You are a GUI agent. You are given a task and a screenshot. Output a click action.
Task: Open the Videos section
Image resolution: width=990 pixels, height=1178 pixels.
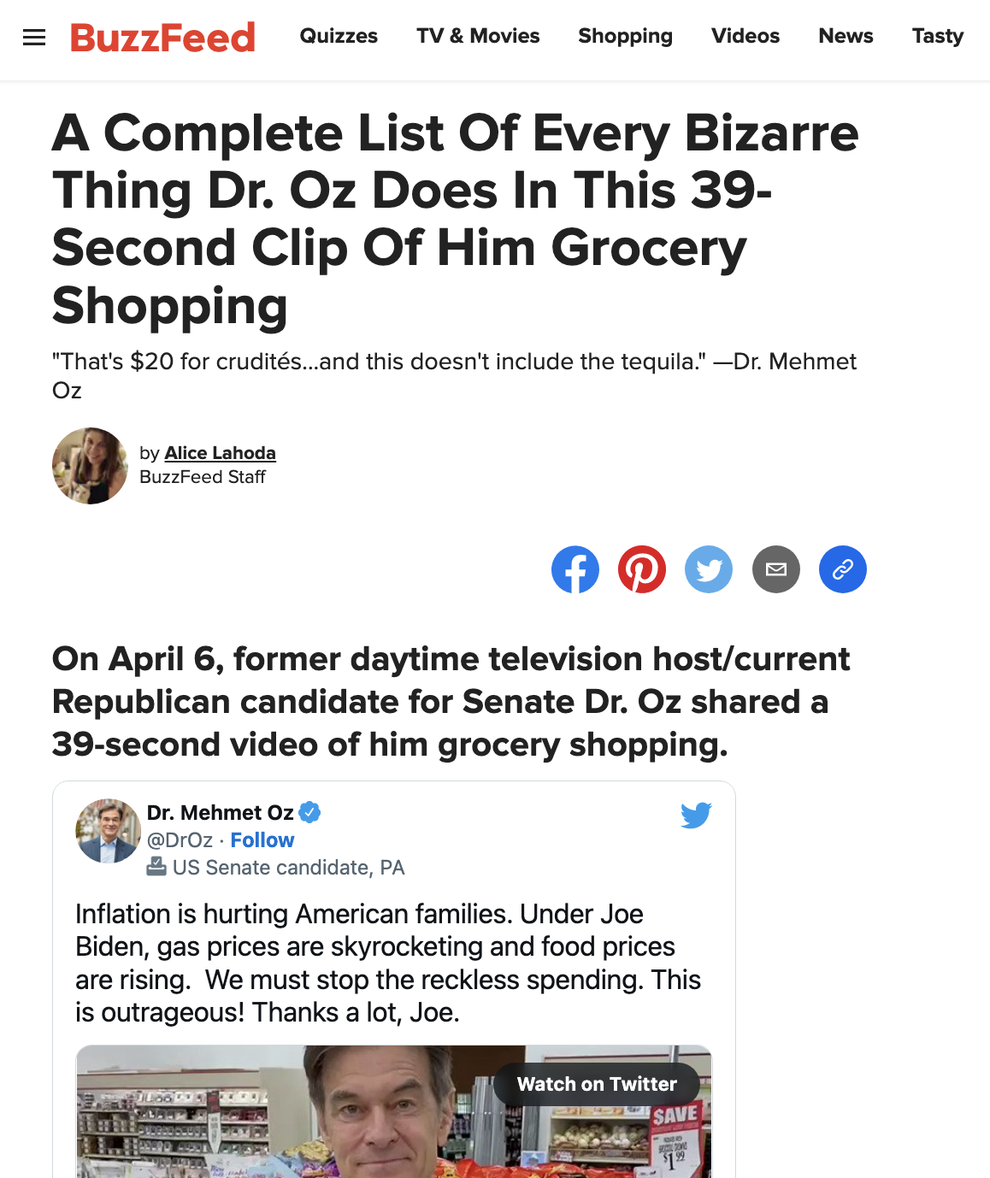tap(745, 36)
